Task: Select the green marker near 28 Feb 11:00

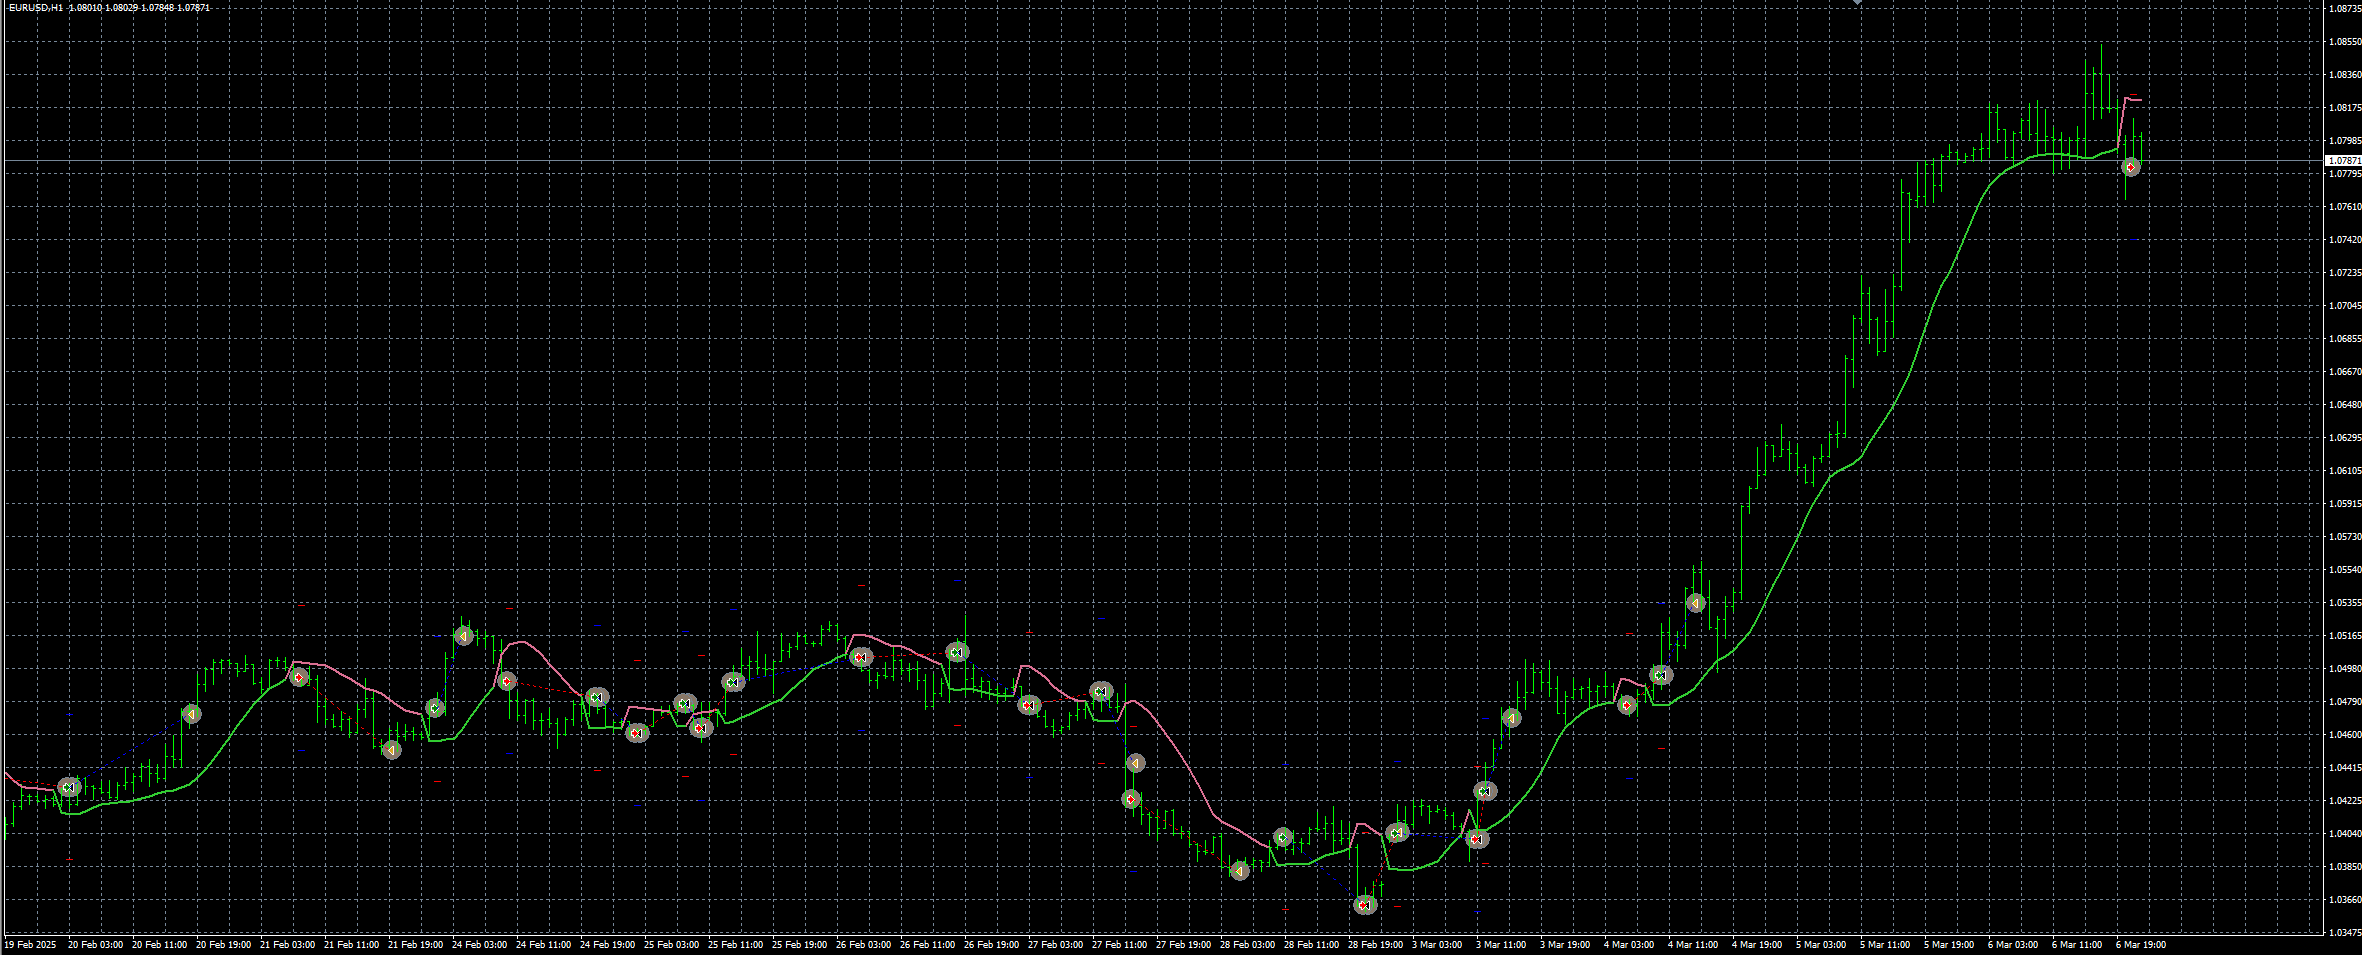Action: point(1284,837)
